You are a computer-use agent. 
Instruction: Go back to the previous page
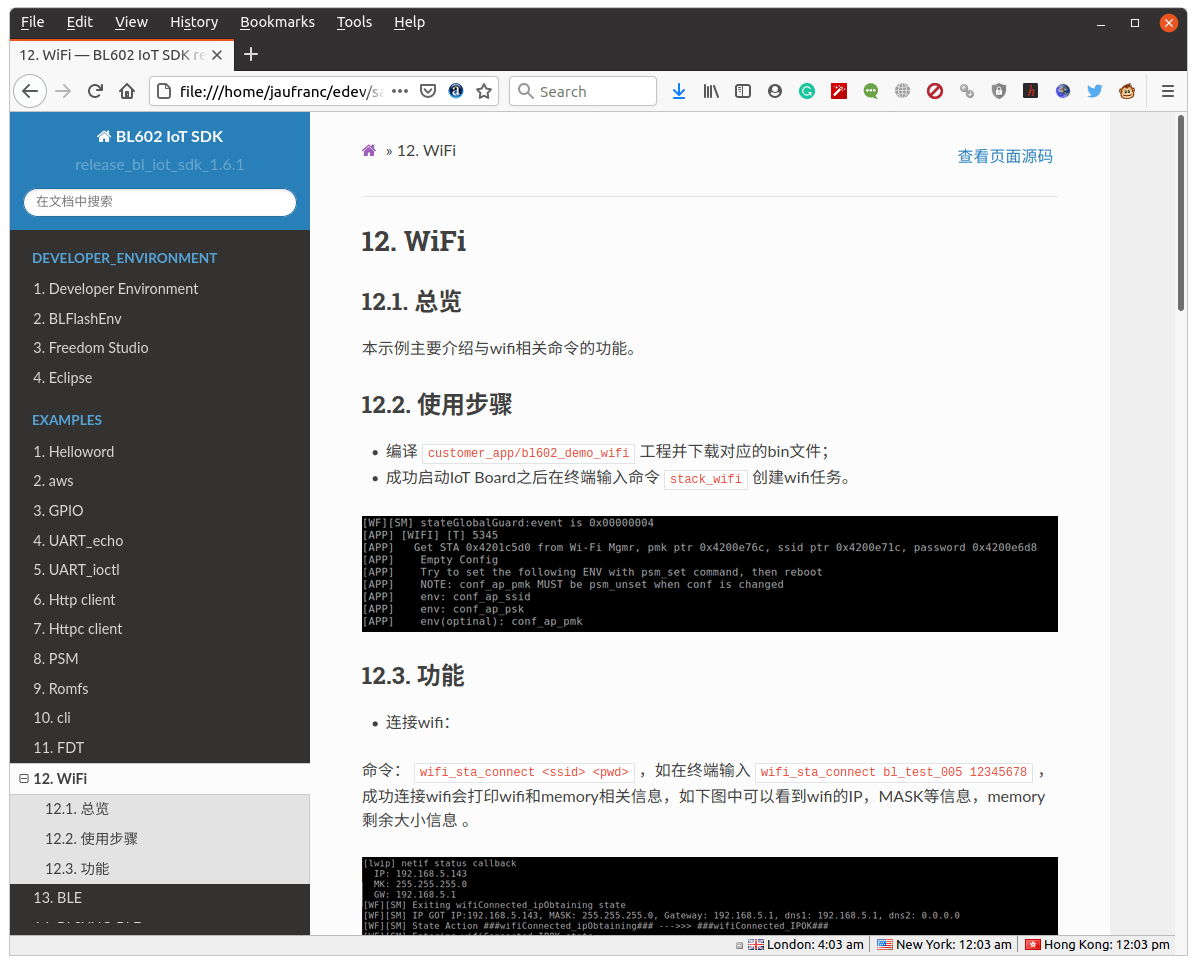pos(30,92)
